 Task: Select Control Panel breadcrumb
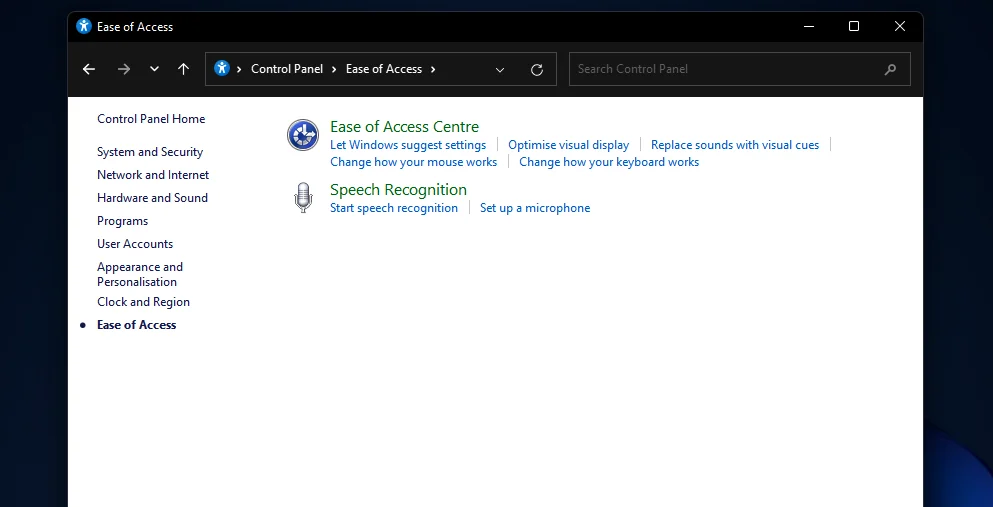[287, 69]
